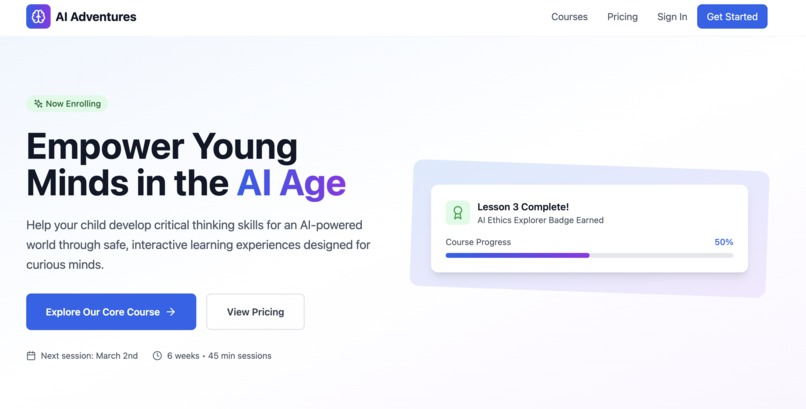This screenshot has width=806, height=409.
Task: Click the Lesson 3 Complete! heading
Action: click(x=523, y=207)
